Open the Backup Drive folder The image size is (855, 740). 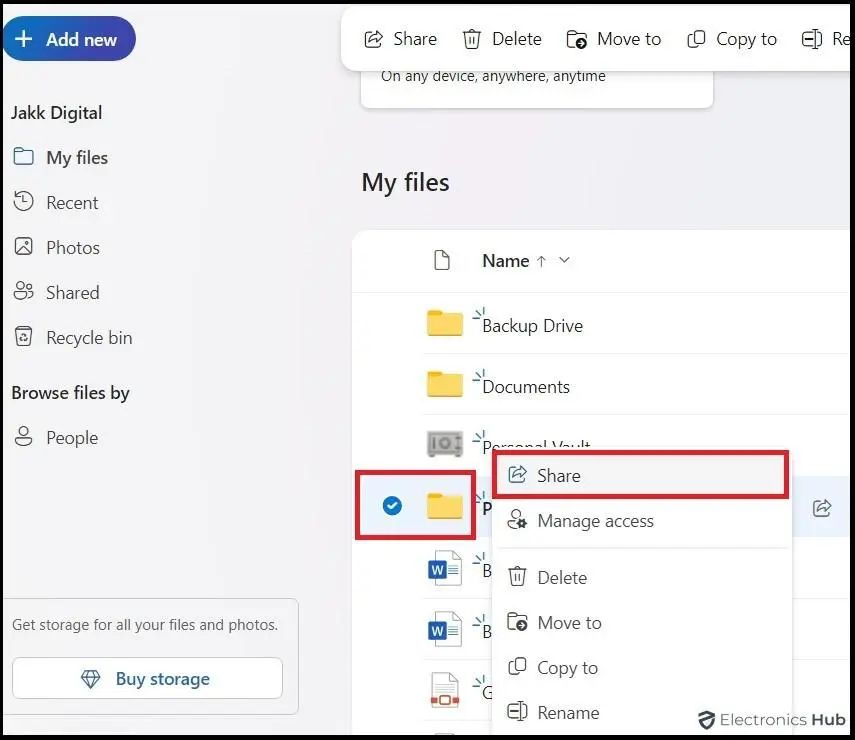[x=532, y=326]
